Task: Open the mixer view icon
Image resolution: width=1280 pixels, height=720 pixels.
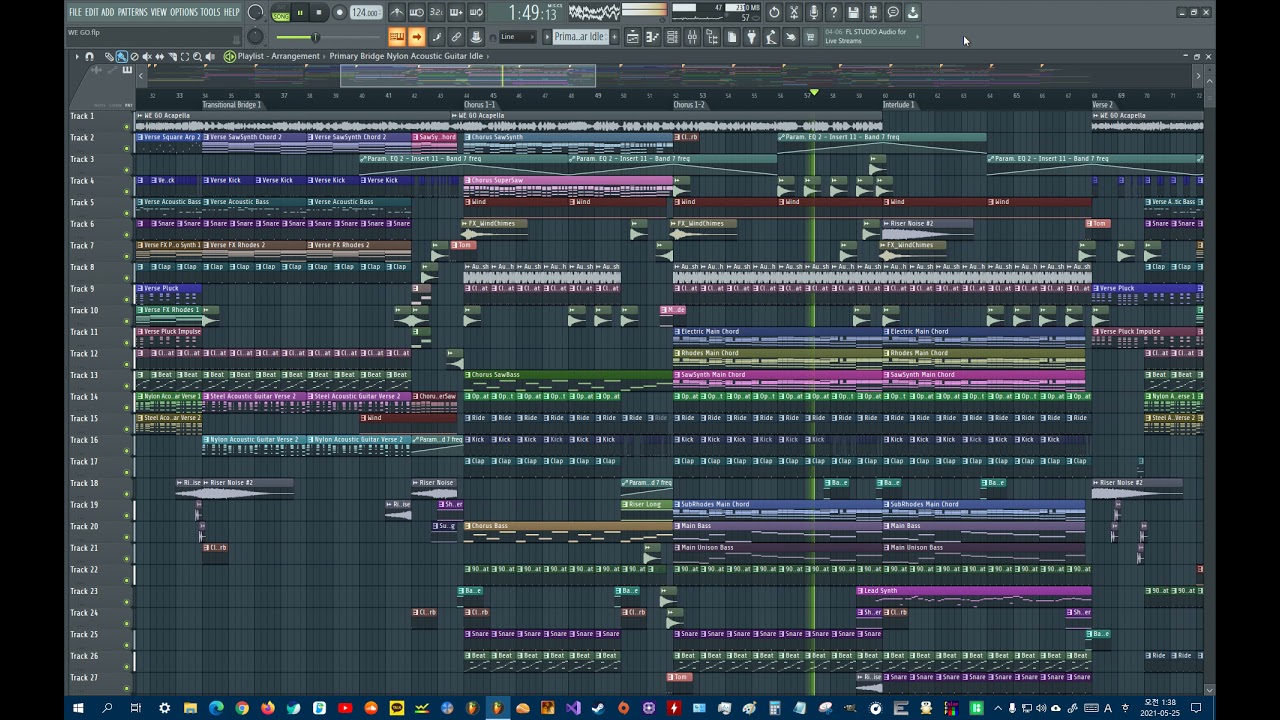Action: tap(692, 37)
